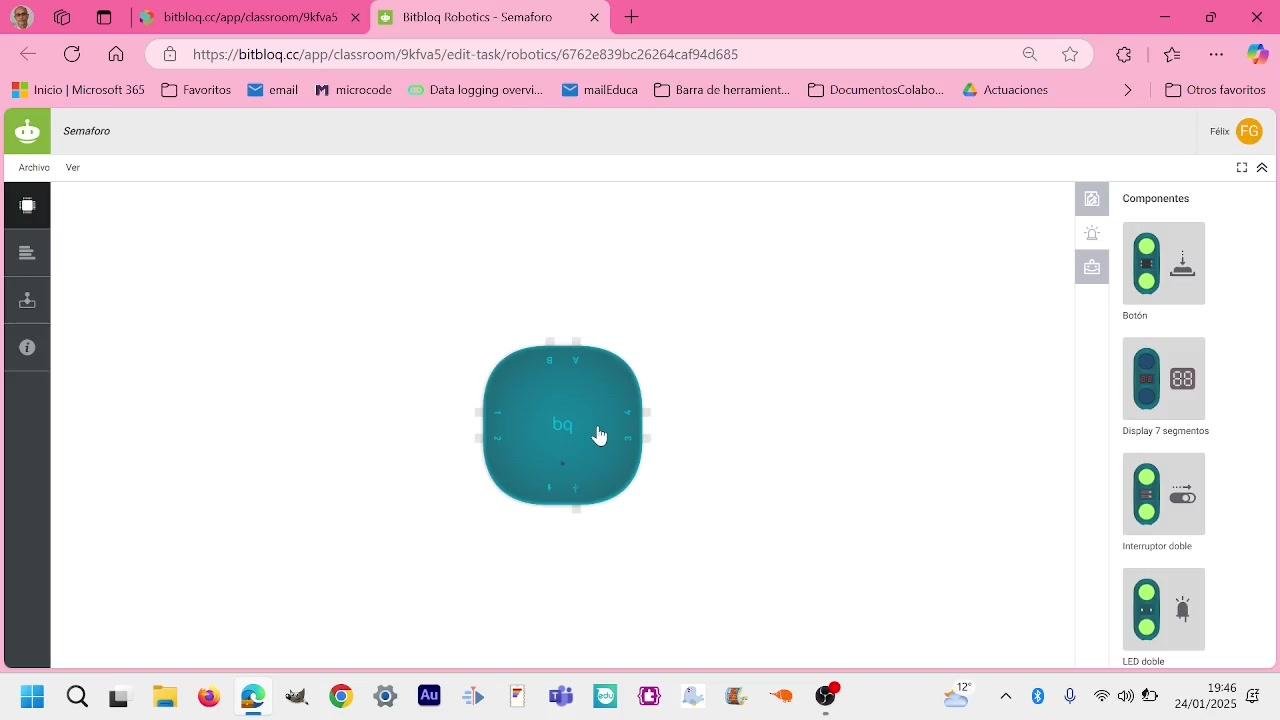Viewport: 1280px width, 720px height.
Task: Open the browser profile picture menu
Action: [x=21, y=17]
